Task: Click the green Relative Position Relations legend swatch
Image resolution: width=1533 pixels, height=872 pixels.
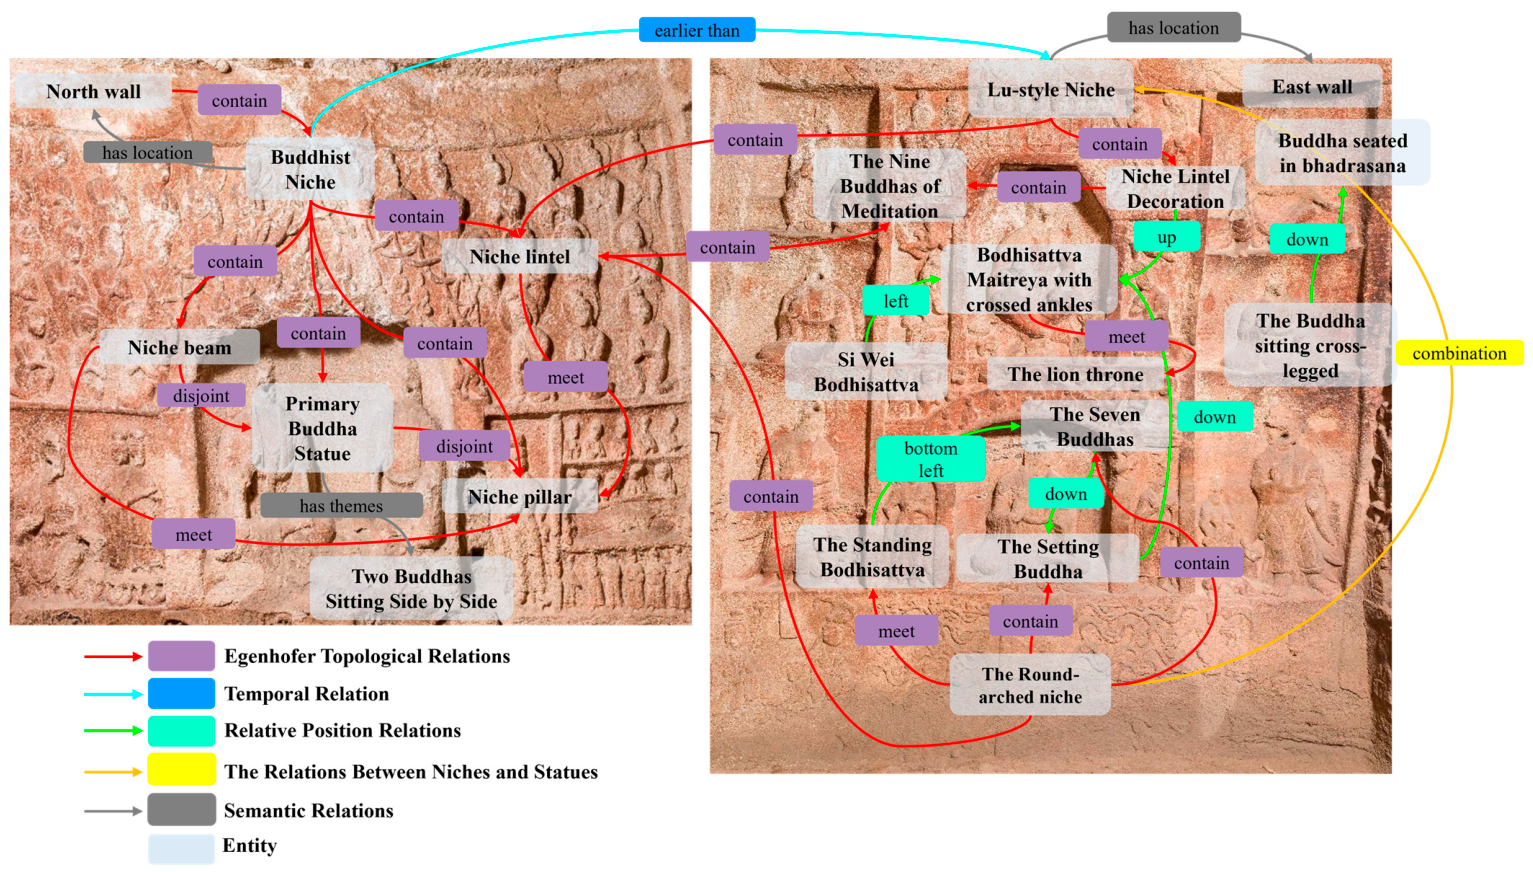Action: tap(181, 731)
